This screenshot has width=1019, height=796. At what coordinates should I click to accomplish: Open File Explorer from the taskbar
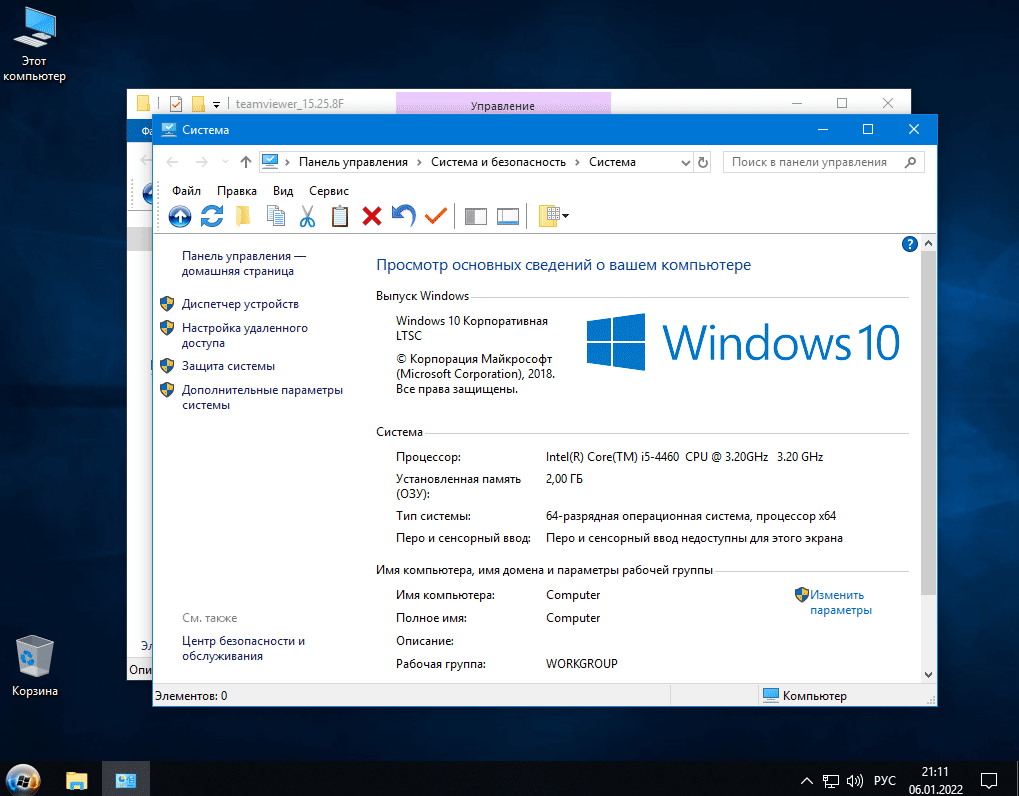(77, 780)
